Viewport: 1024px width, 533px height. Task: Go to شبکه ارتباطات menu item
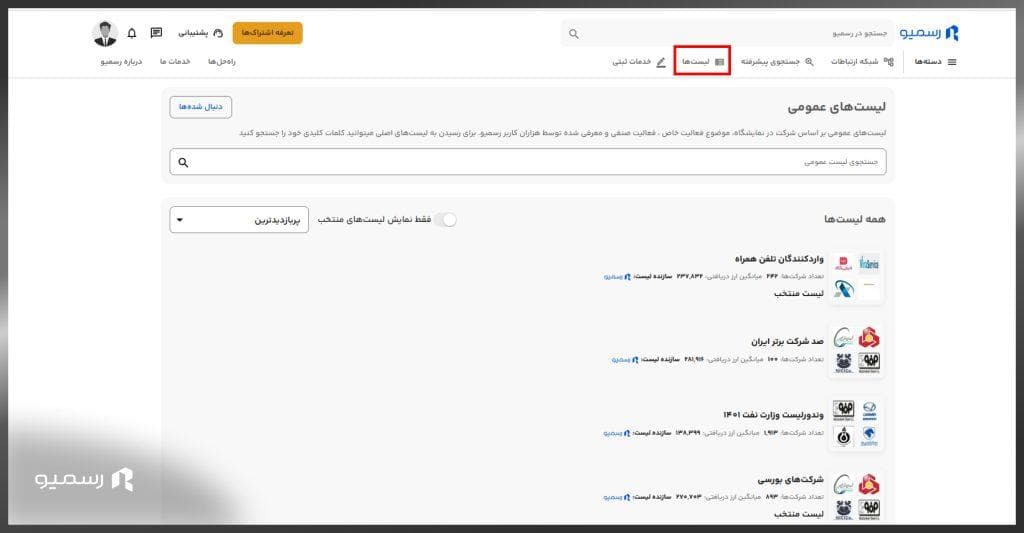(861, 61)
